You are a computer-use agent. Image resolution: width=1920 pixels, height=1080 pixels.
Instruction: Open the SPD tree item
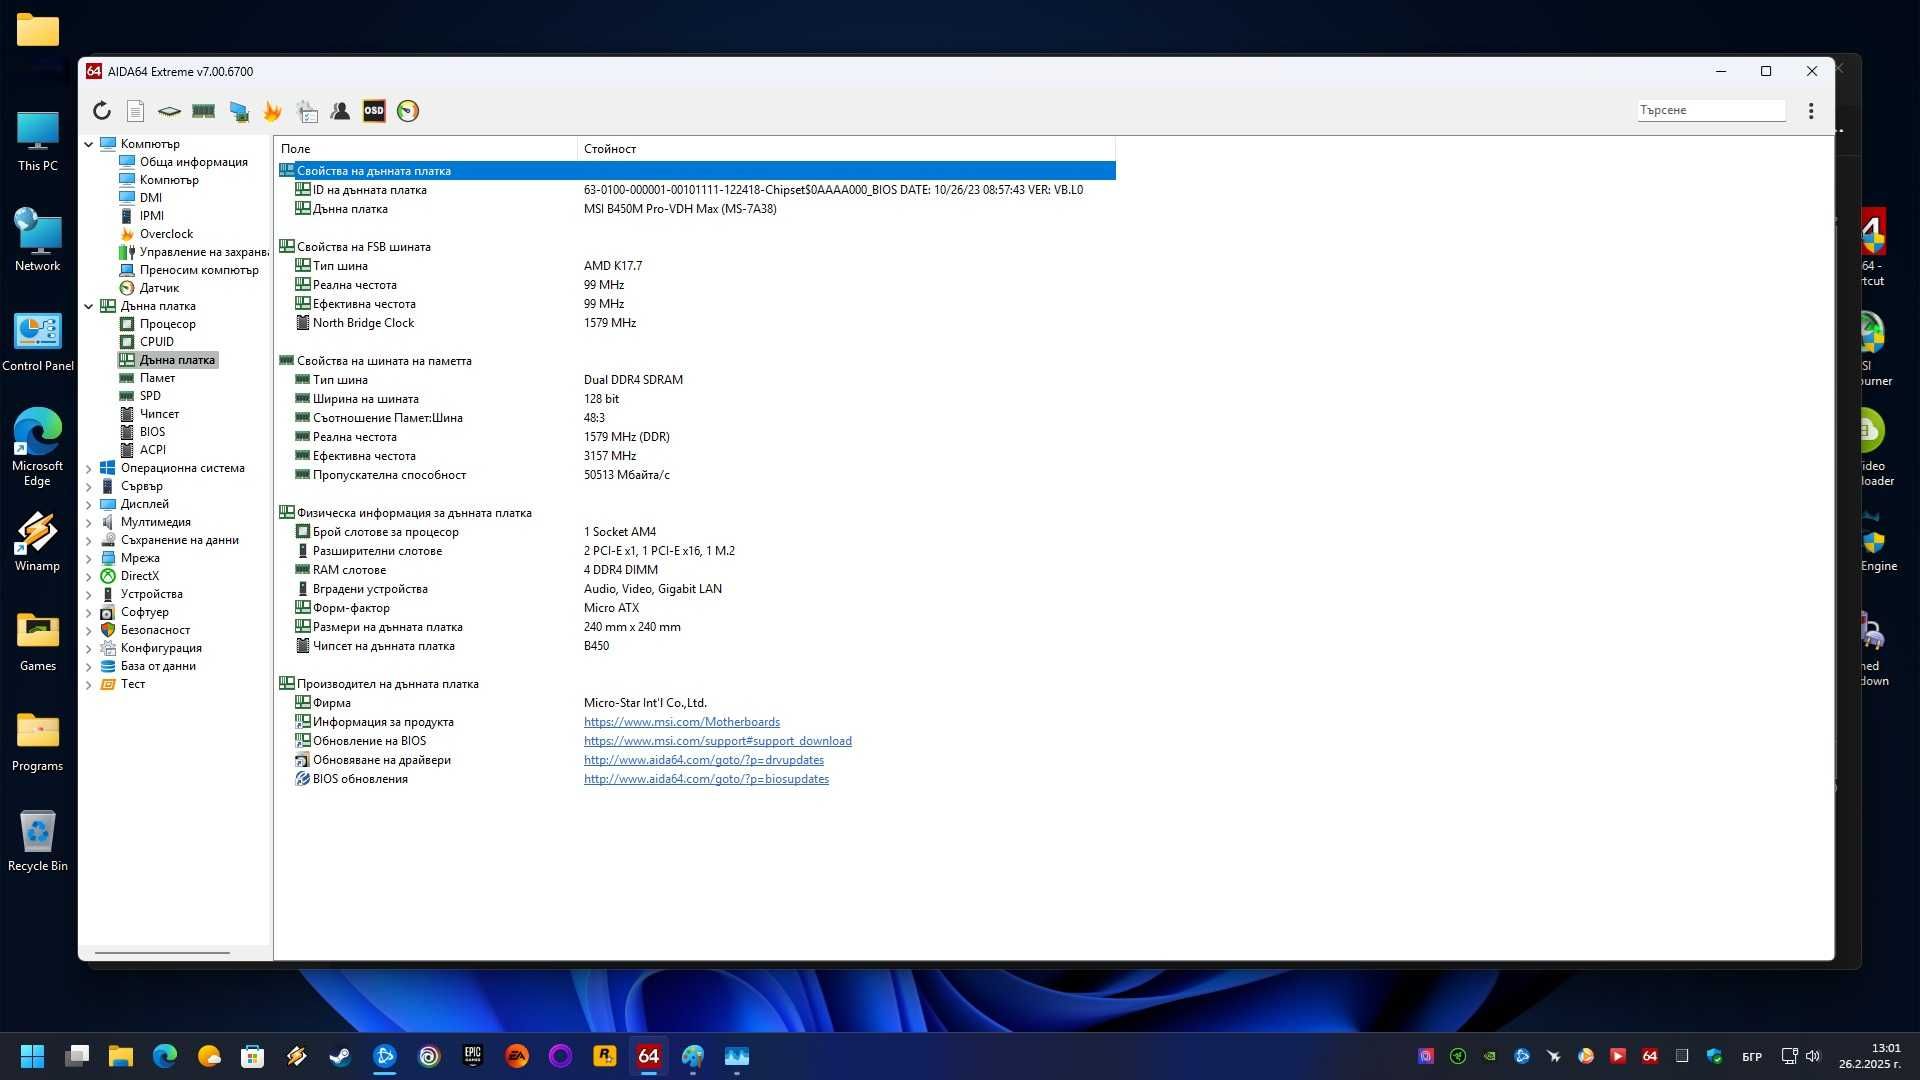[x=150, y=396]
